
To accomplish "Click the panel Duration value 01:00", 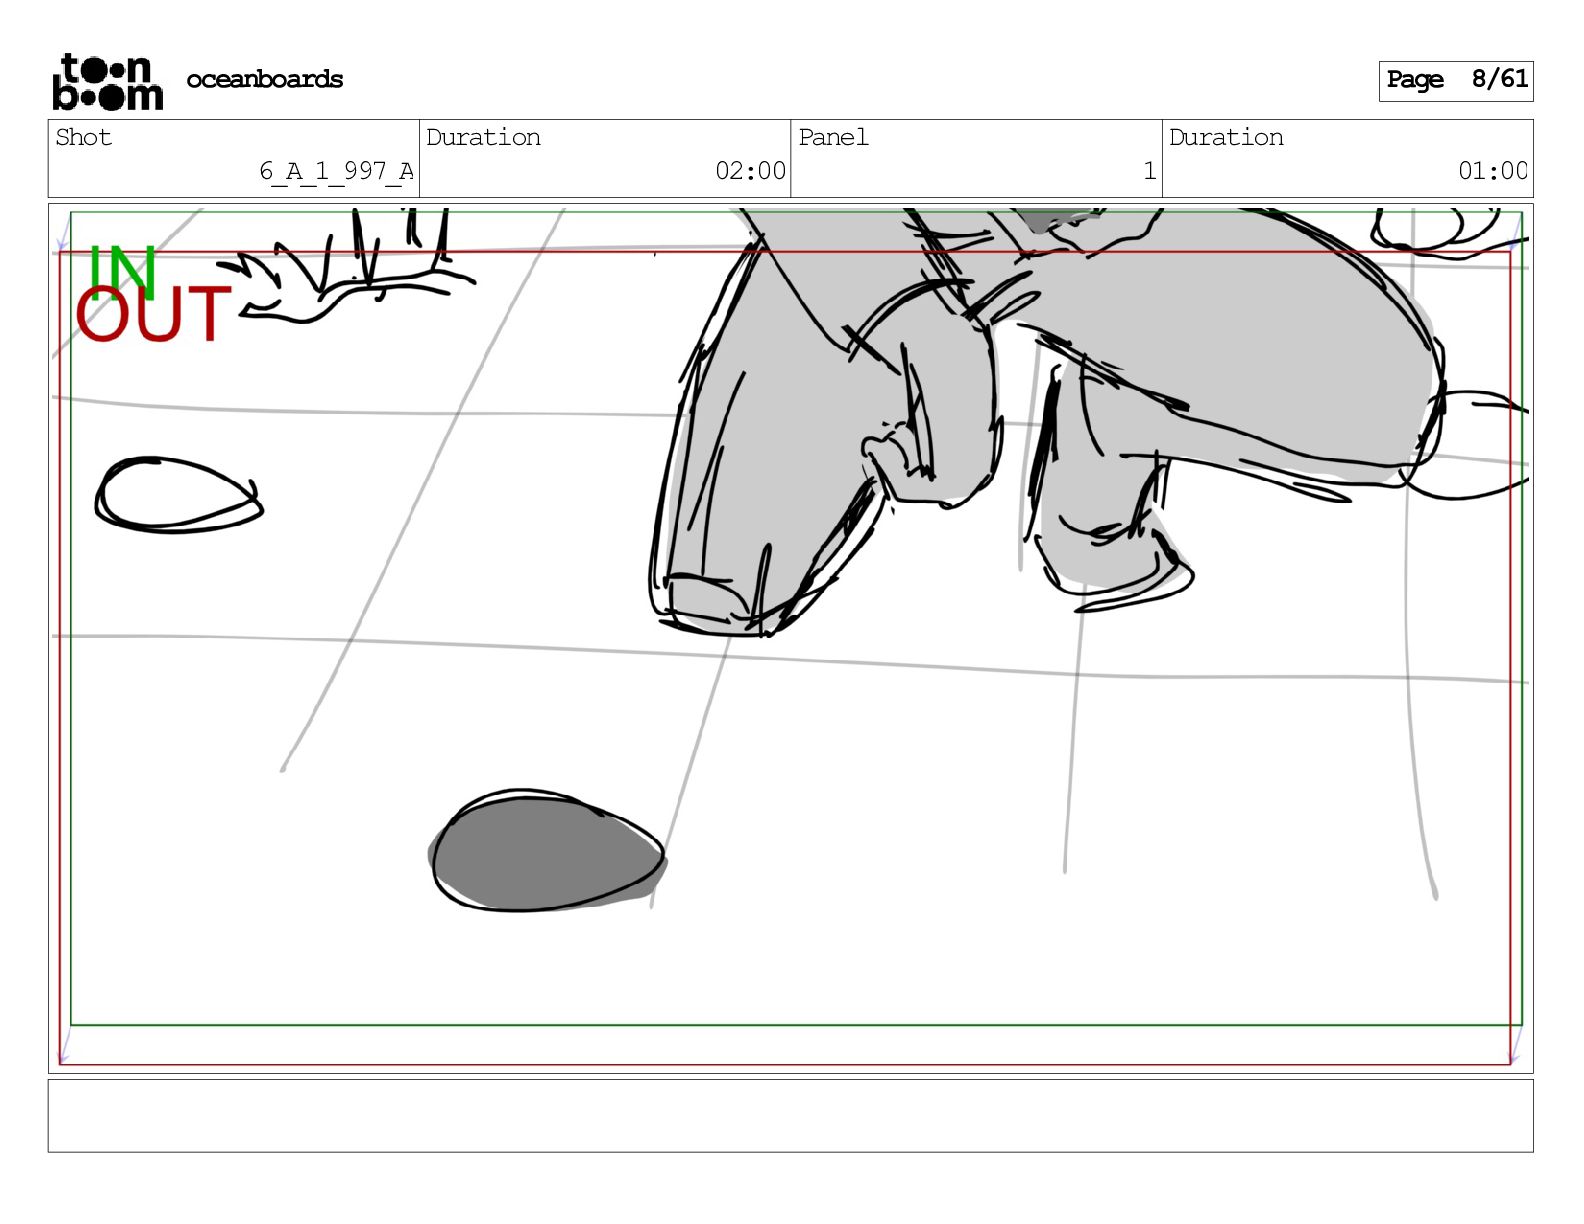I will pos(1493,171).
